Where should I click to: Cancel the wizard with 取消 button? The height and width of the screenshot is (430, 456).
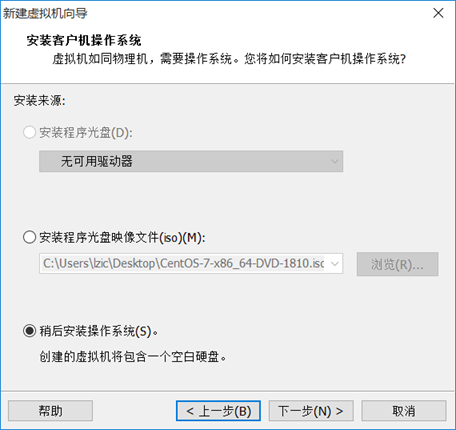pos(404,411)
